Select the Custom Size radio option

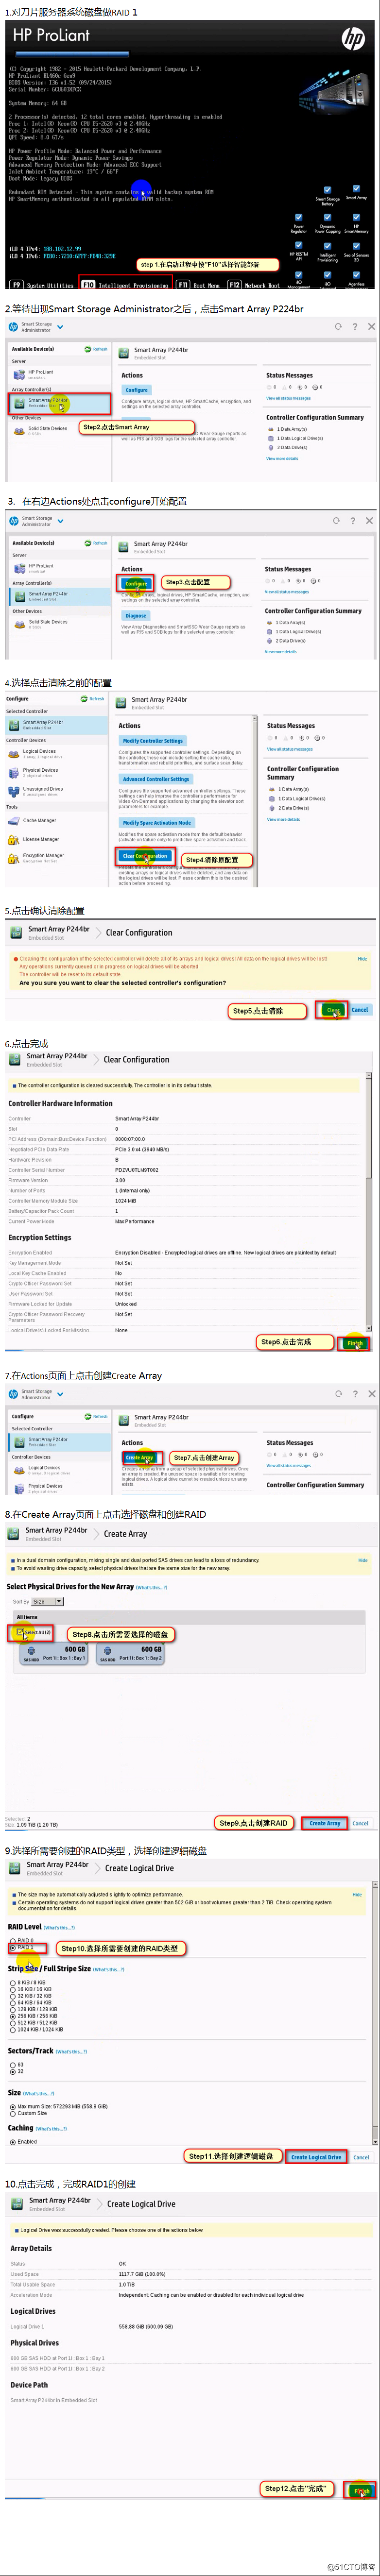(x=13, y=2113)
